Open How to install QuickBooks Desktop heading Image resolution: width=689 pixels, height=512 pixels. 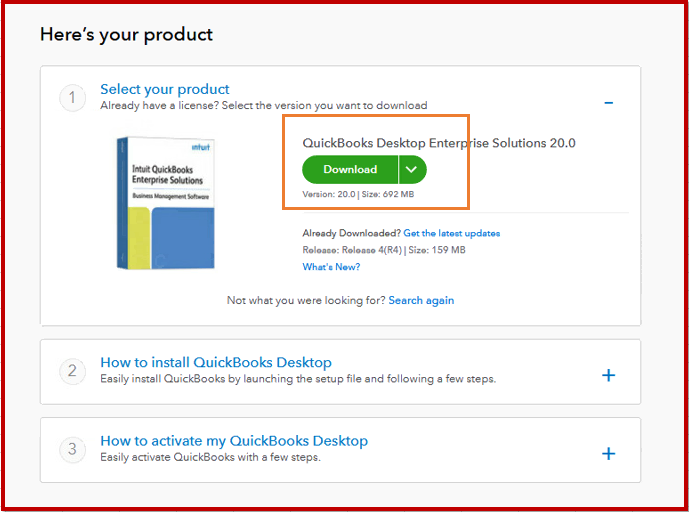click(x=216, y=362)
